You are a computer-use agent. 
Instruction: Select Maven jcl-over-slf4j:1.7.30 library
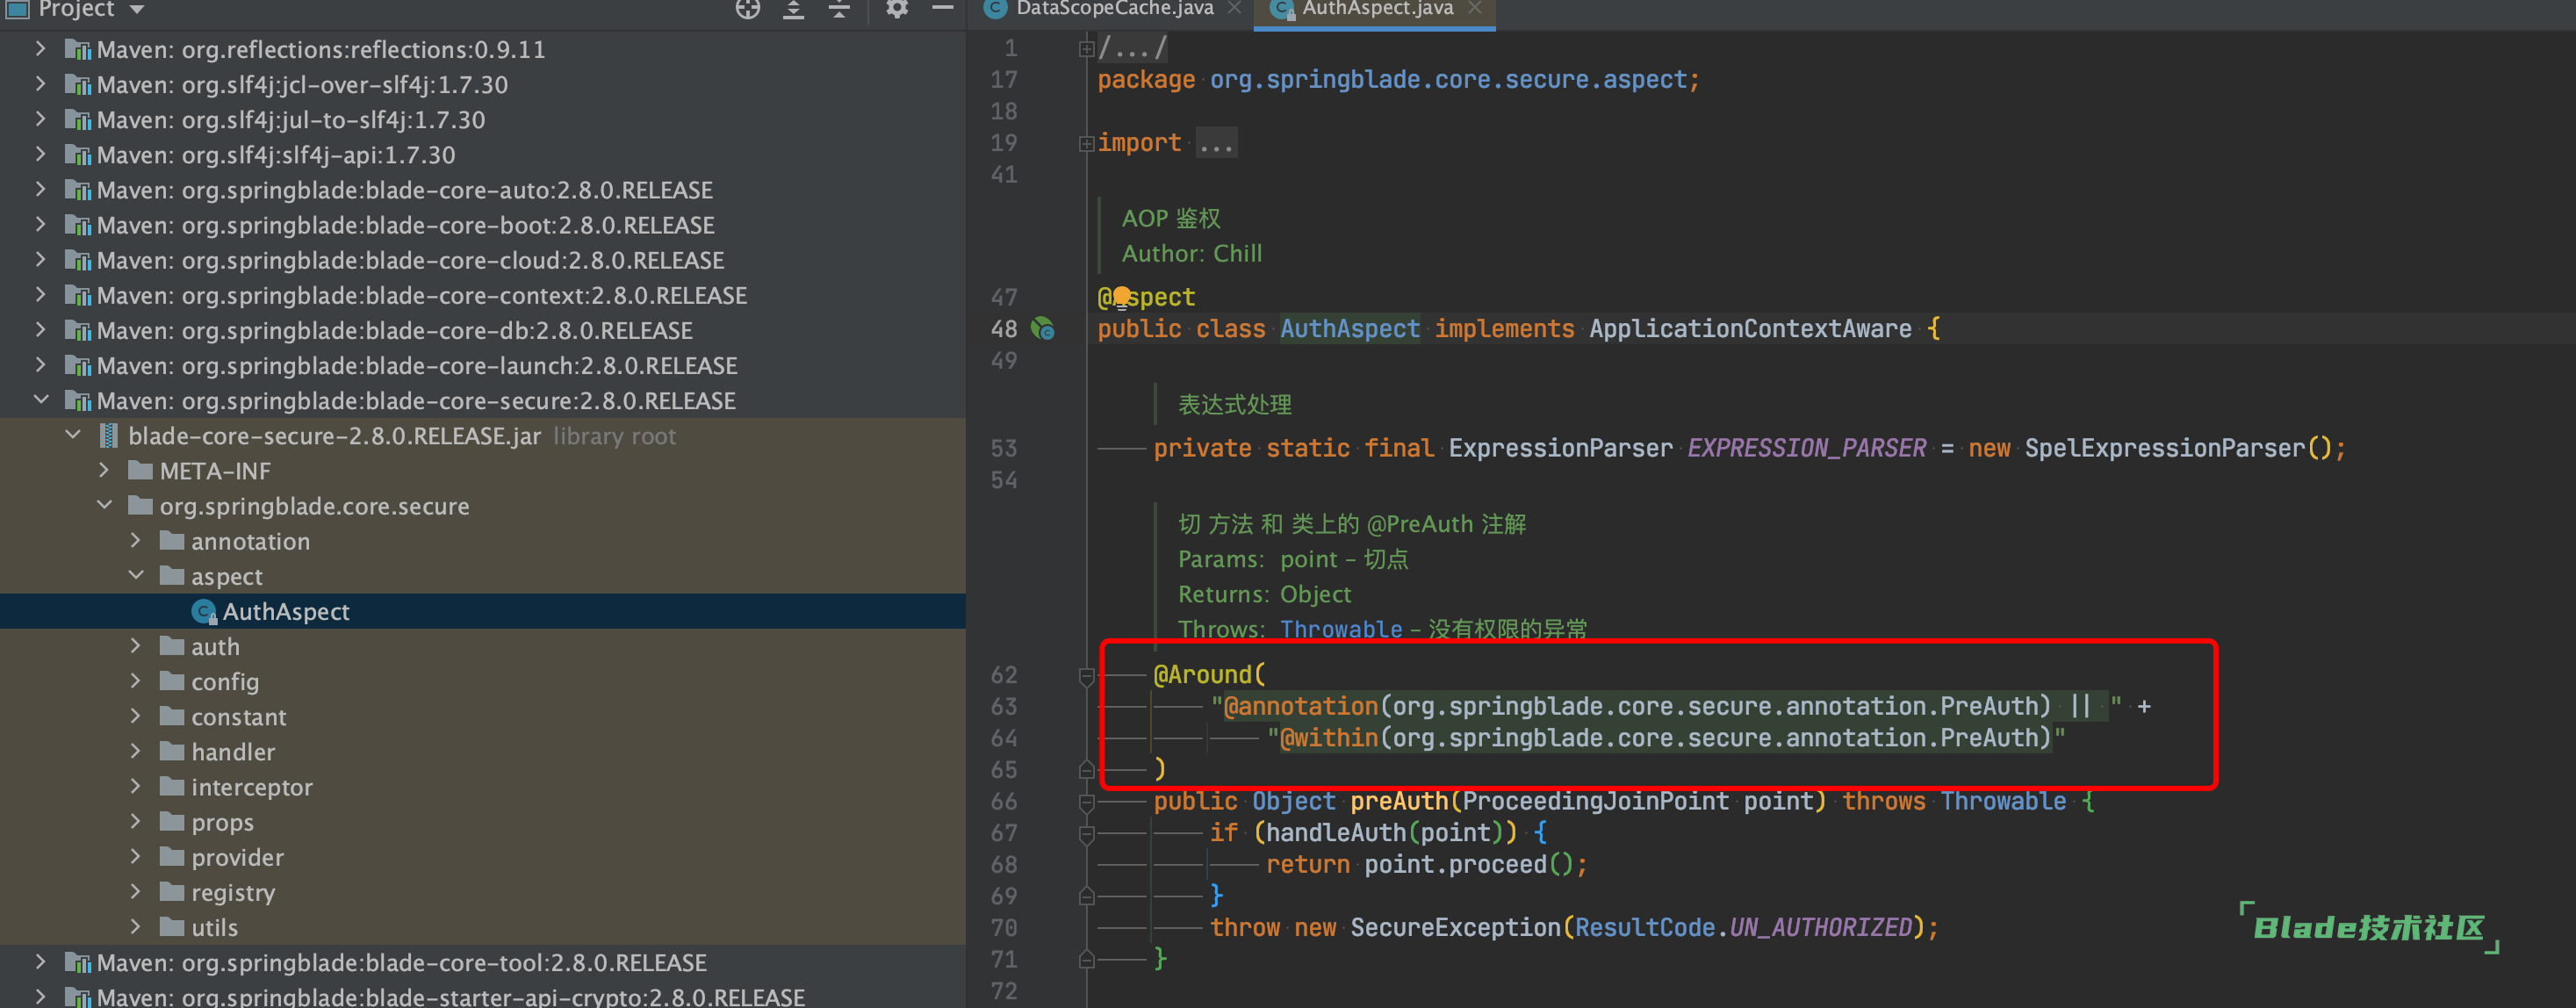[302, 84]
